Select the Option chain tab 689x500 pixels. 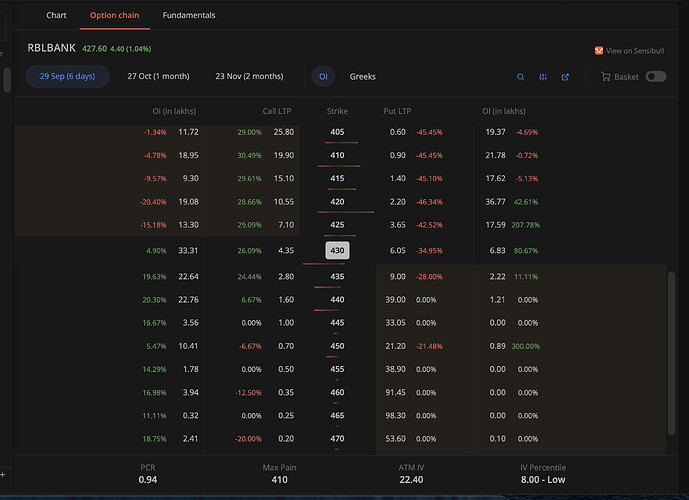(115, 15)
